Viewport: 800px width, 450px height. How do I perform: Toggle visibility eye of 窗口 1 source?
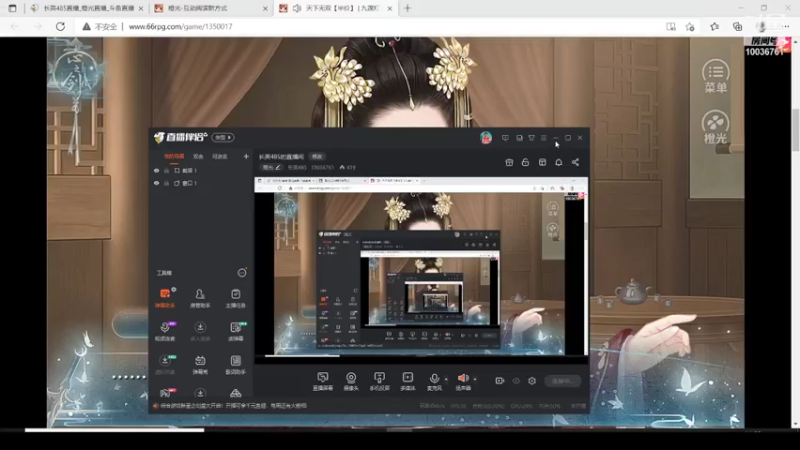pos(157,183)
